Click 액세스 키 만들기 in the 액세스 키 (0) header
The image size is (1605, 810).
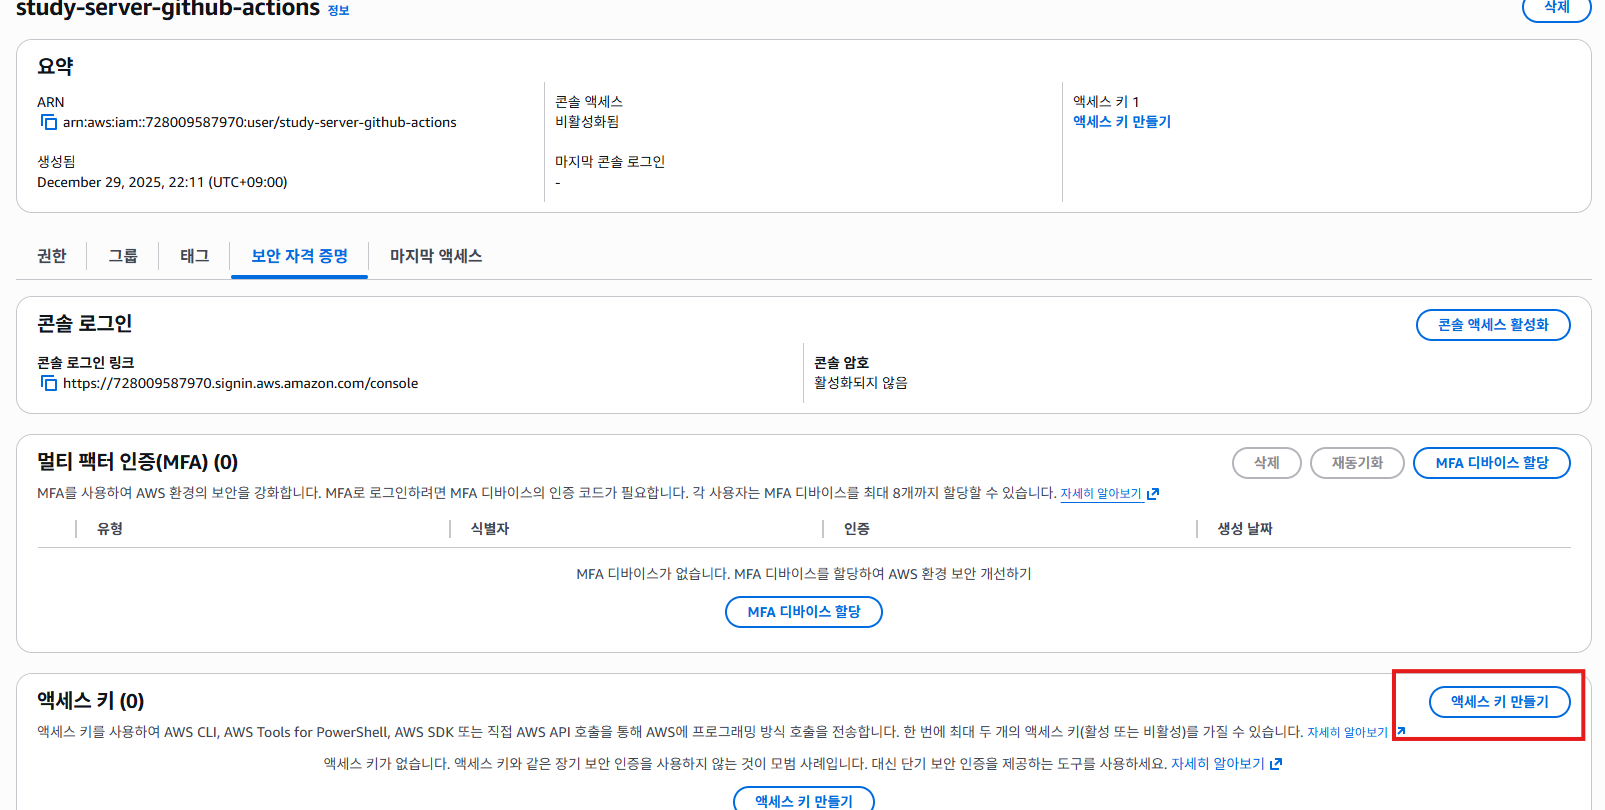(x=1499, y=702)
